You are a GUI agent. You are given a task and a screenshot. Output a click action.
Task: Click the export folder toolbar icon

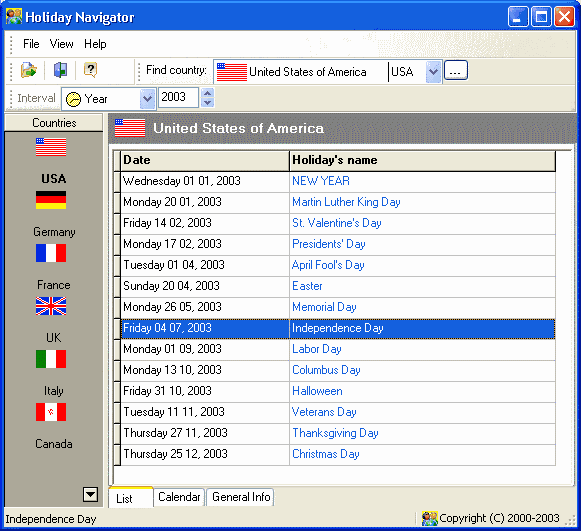(x=29, y=70)
